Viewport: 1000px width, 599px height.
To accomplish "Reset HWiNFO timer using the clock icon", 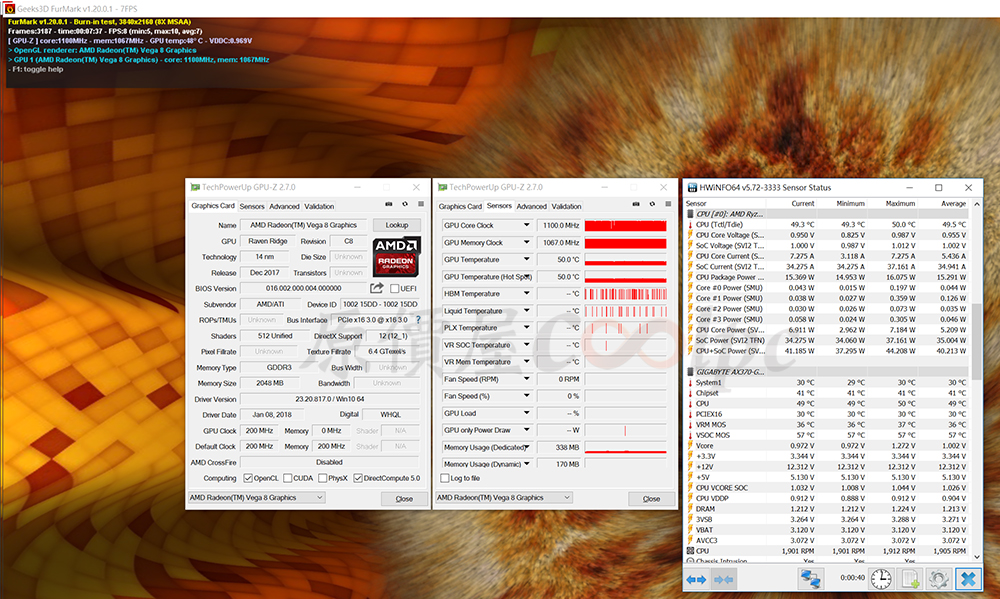I will tap(881, 579).
